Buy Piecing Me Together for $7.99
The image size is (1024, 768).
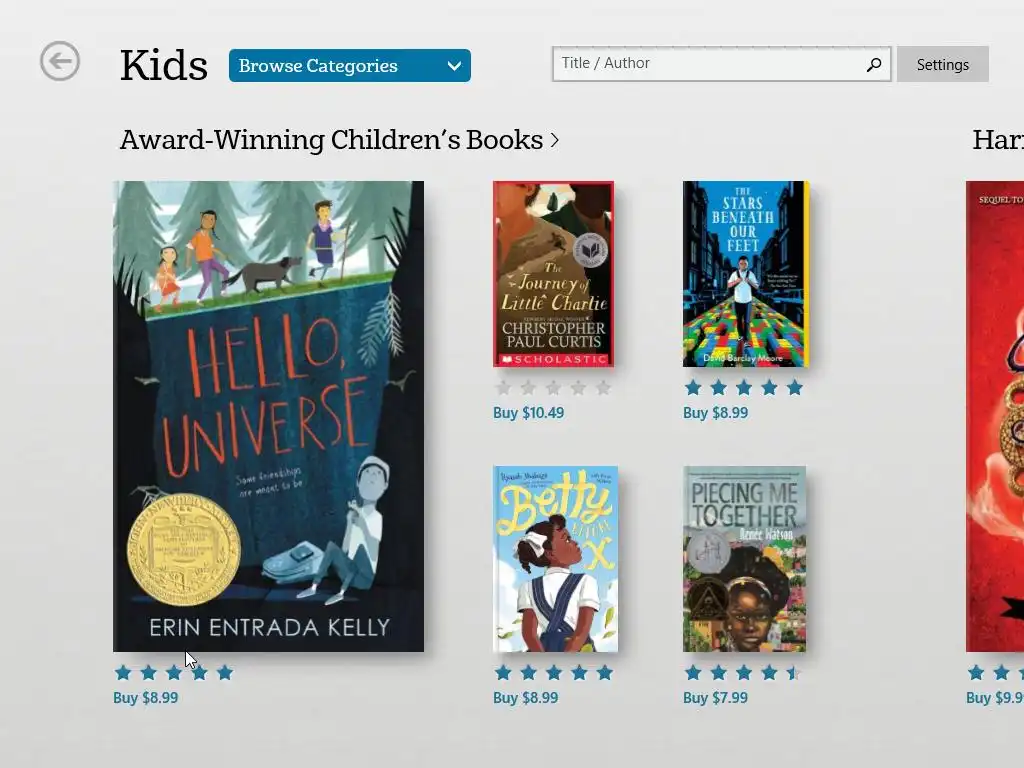(x=715, y=697)
